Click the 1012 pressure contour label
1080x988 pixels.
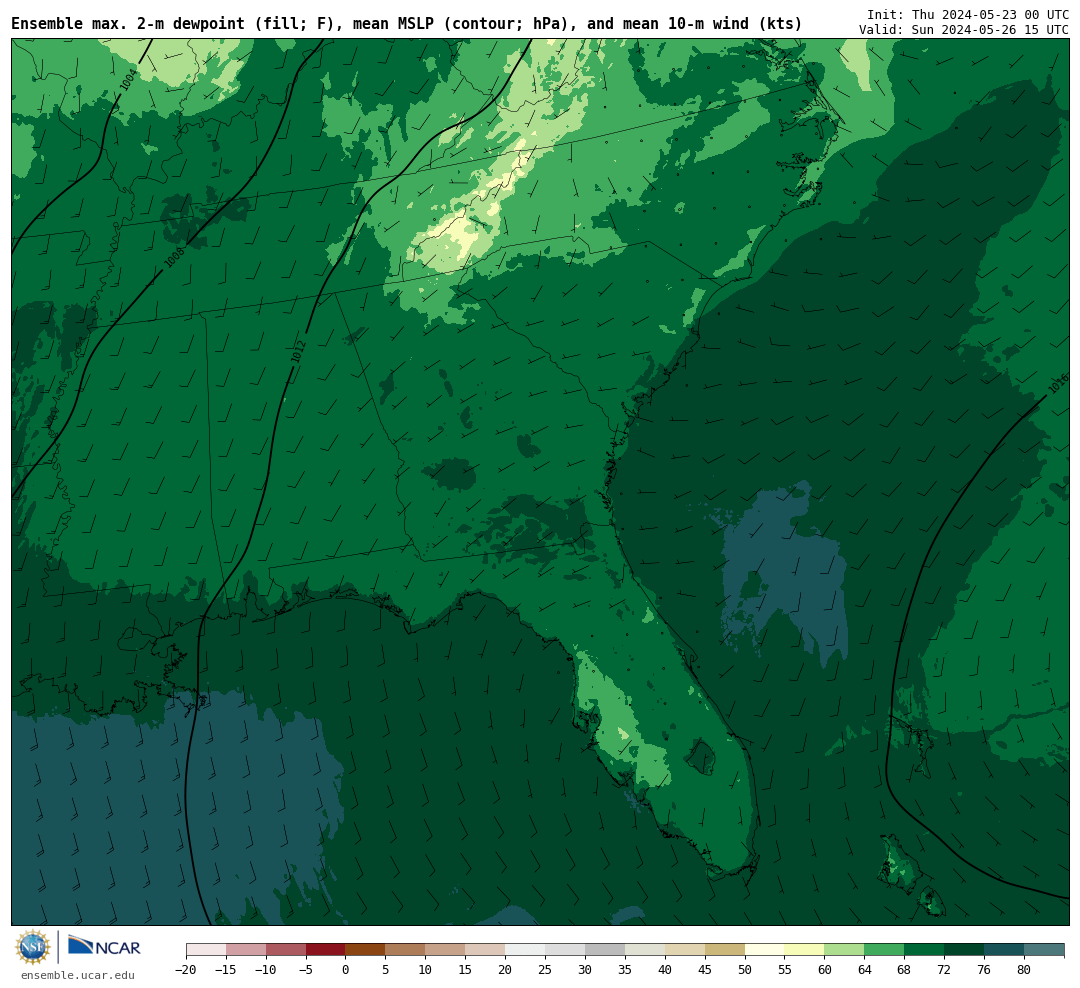click(x=298, y=351)
